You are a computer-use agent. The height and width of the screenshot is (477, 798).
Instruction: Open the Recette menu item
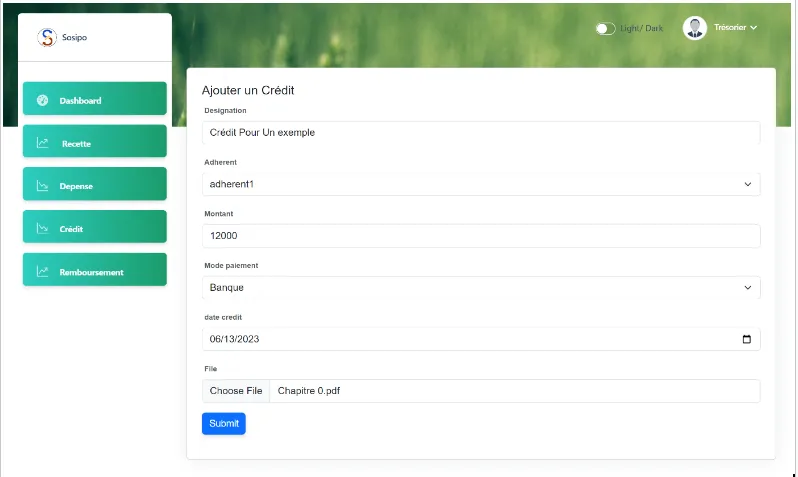95,141
